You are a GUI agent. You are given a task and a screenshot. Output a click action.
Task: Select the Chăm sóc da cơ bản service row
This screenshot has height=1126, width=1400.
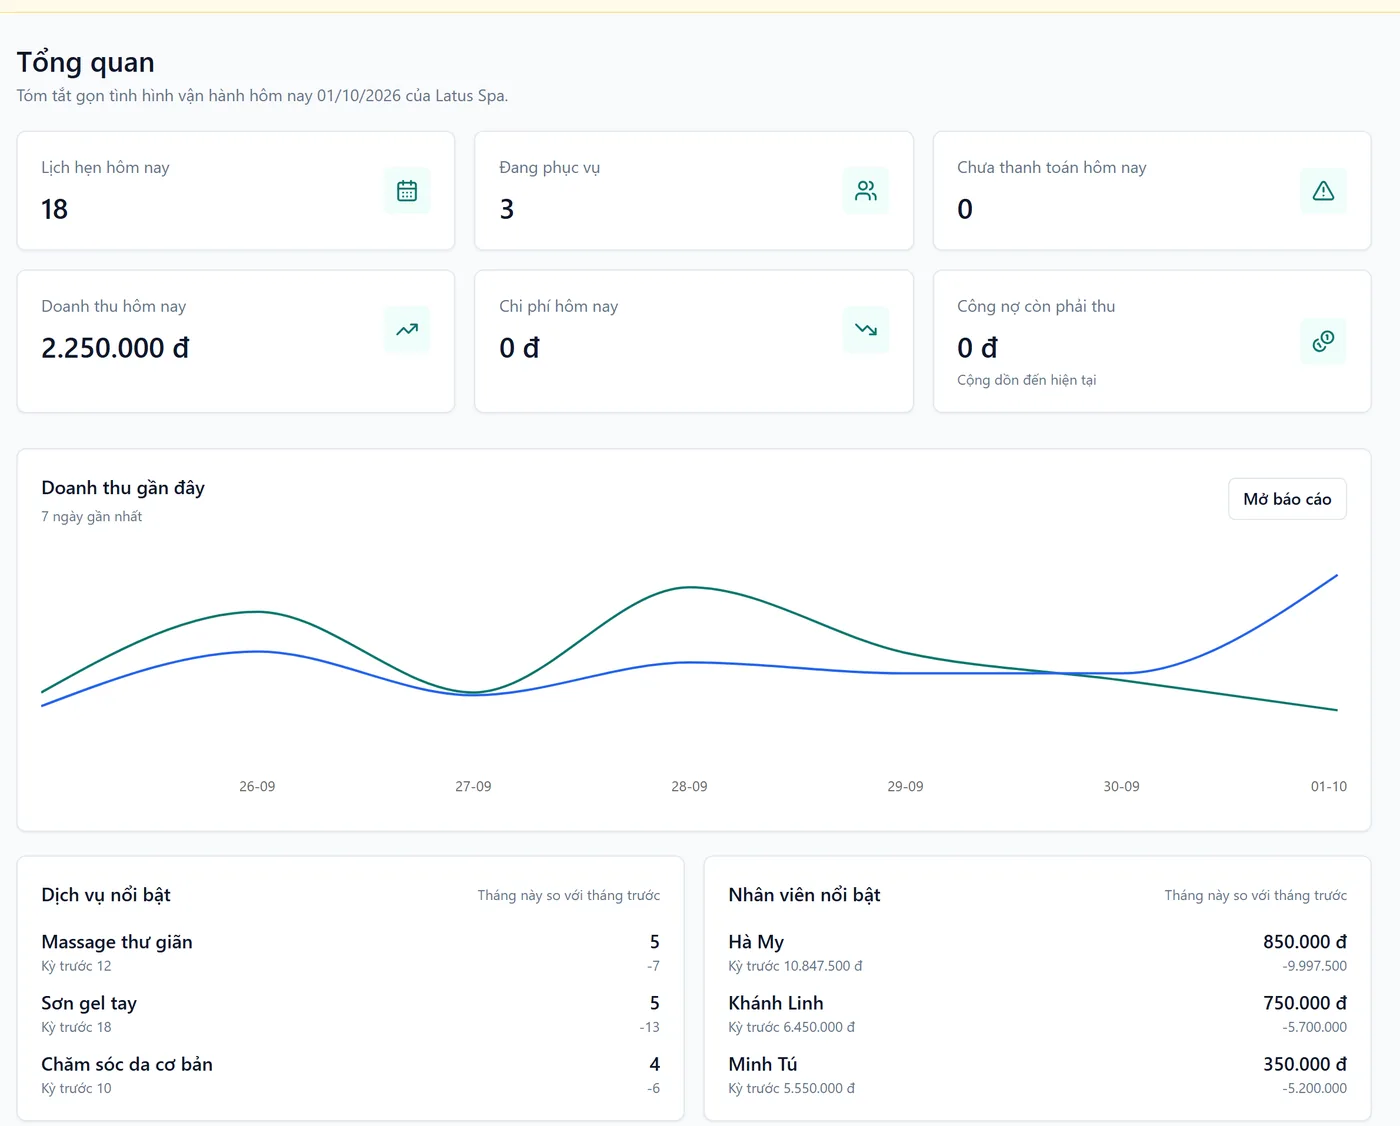350,1075
